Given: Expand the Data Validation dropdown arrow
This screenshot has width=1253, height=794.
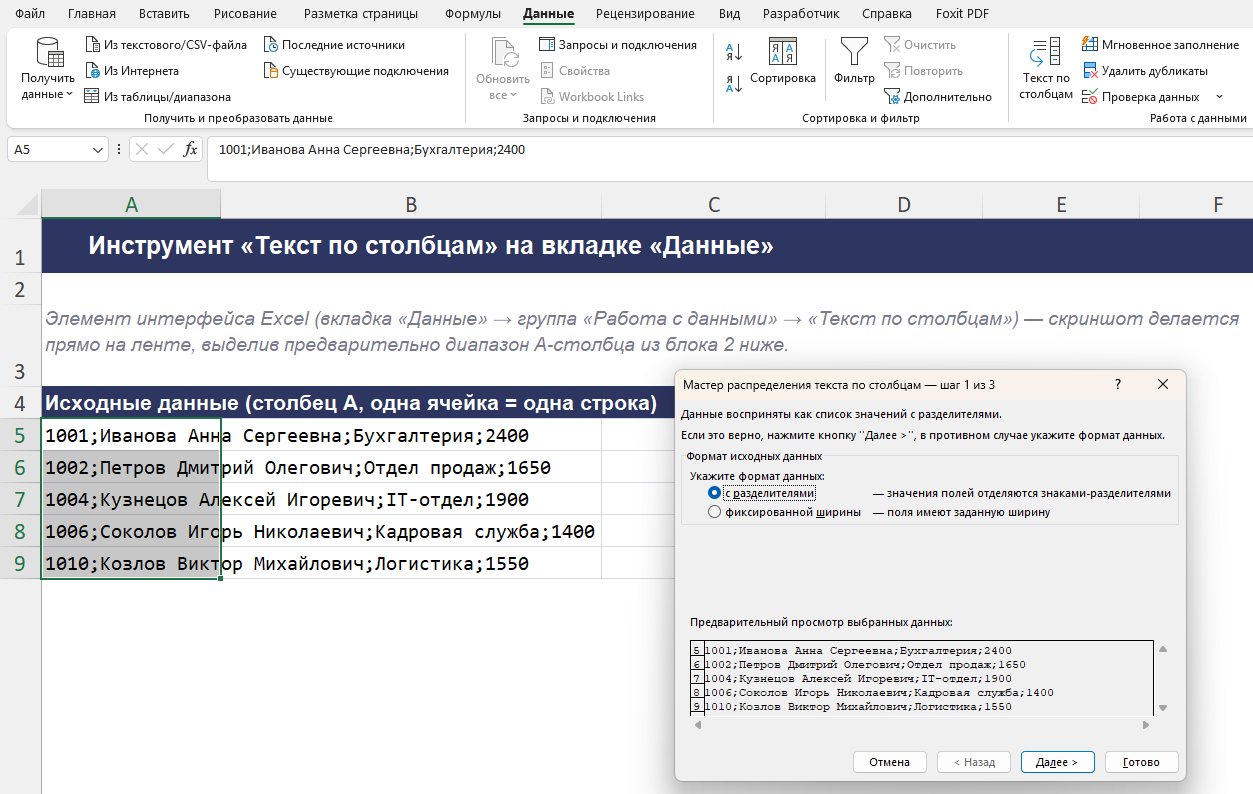Looking at the screenshot, I should coord(1219,97).
